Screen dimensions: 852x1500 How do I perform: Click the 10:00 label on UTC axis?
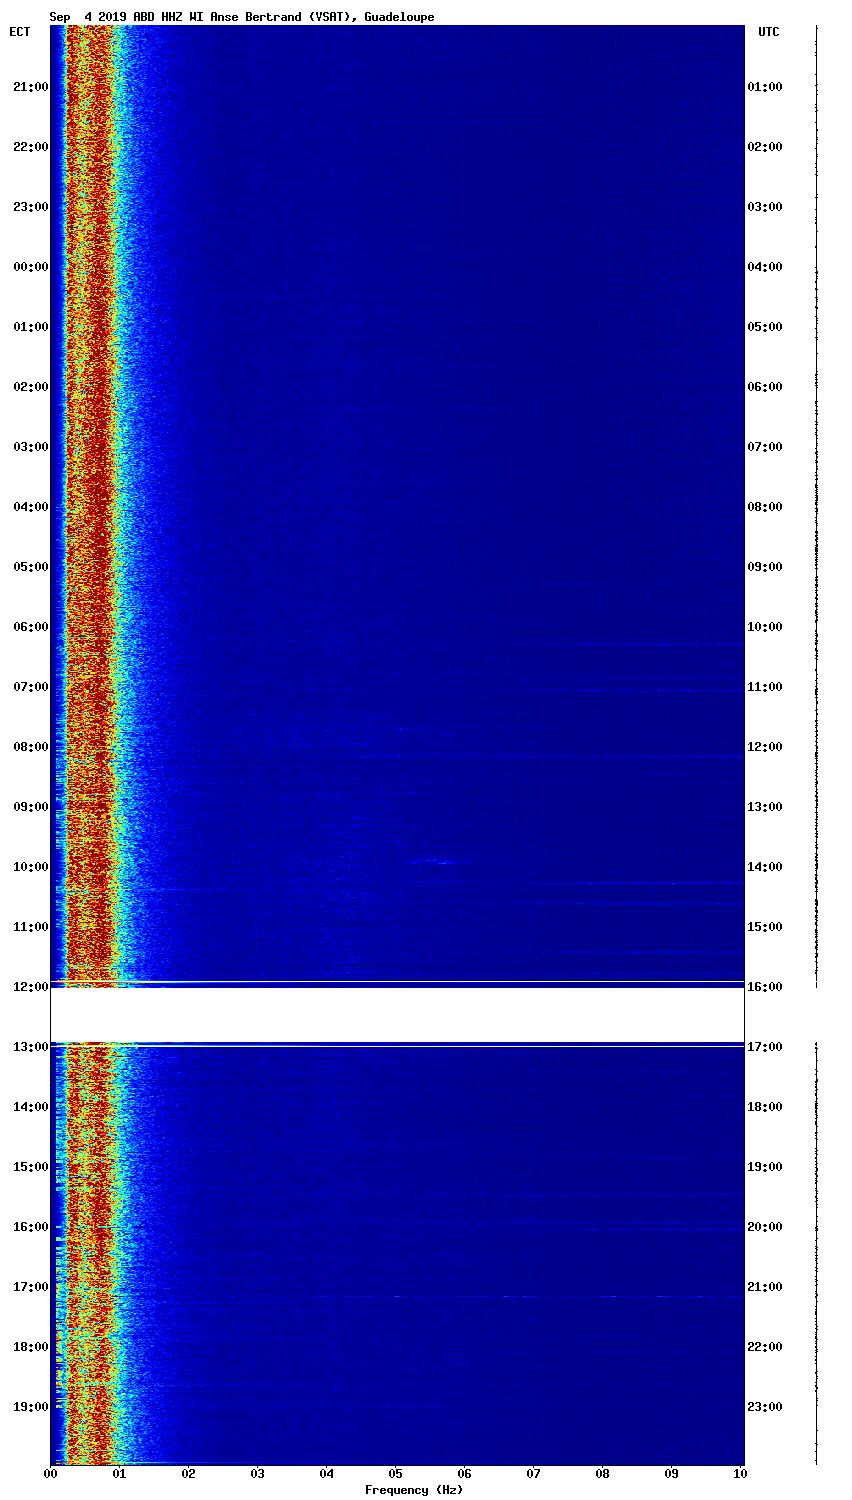(765, 627)
